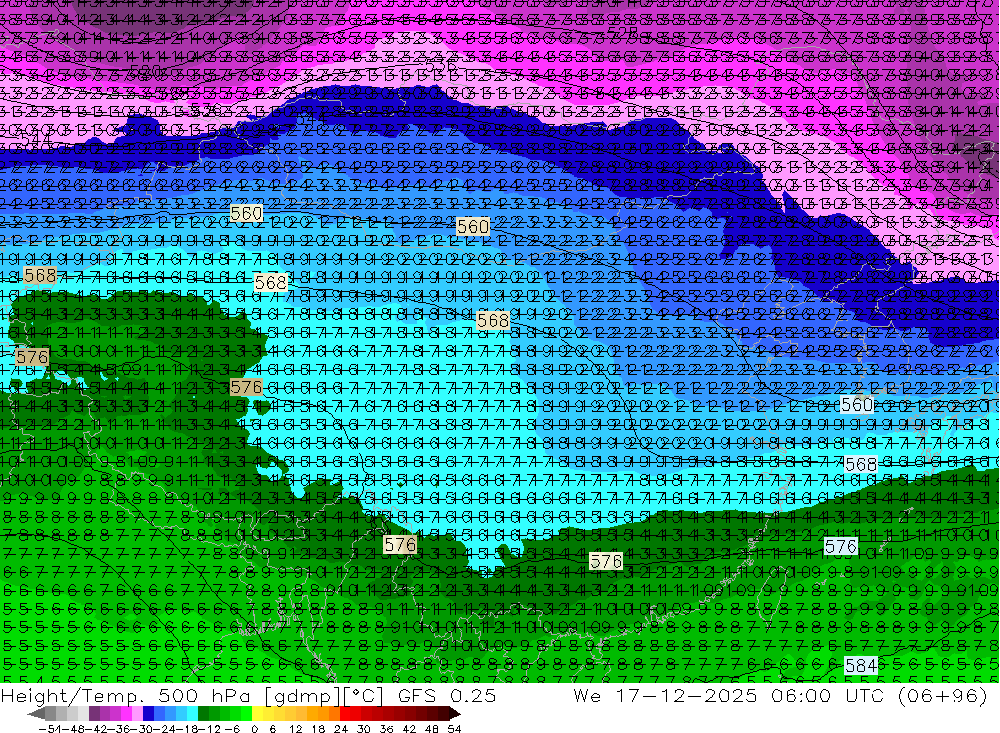Click the gray left arrow of color scale
This screenshot has width=1000, height=733.
(36, 713)
